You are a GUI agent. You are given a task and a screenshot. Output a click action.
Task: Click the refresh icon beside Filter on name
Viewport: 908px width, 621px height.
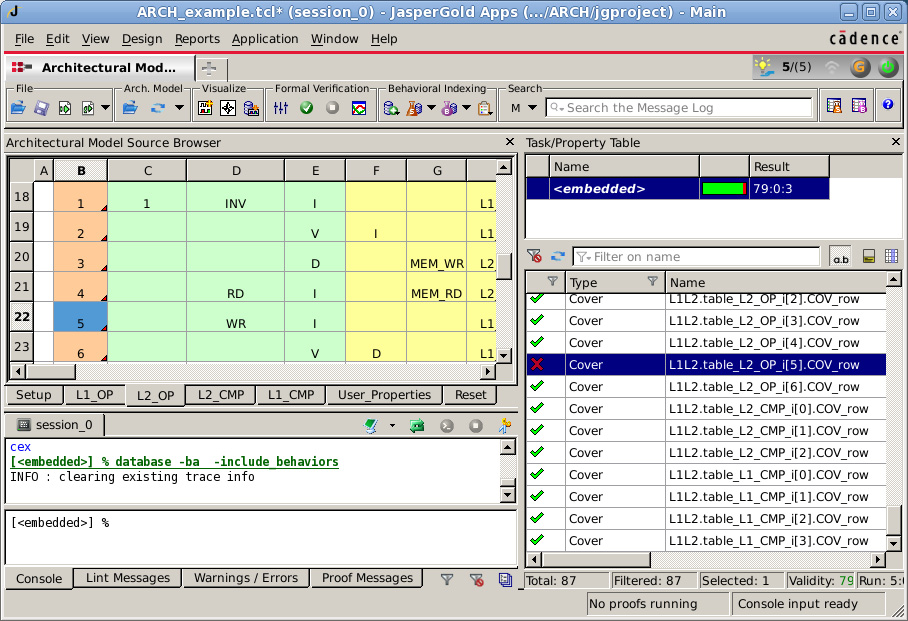(558, 256)
